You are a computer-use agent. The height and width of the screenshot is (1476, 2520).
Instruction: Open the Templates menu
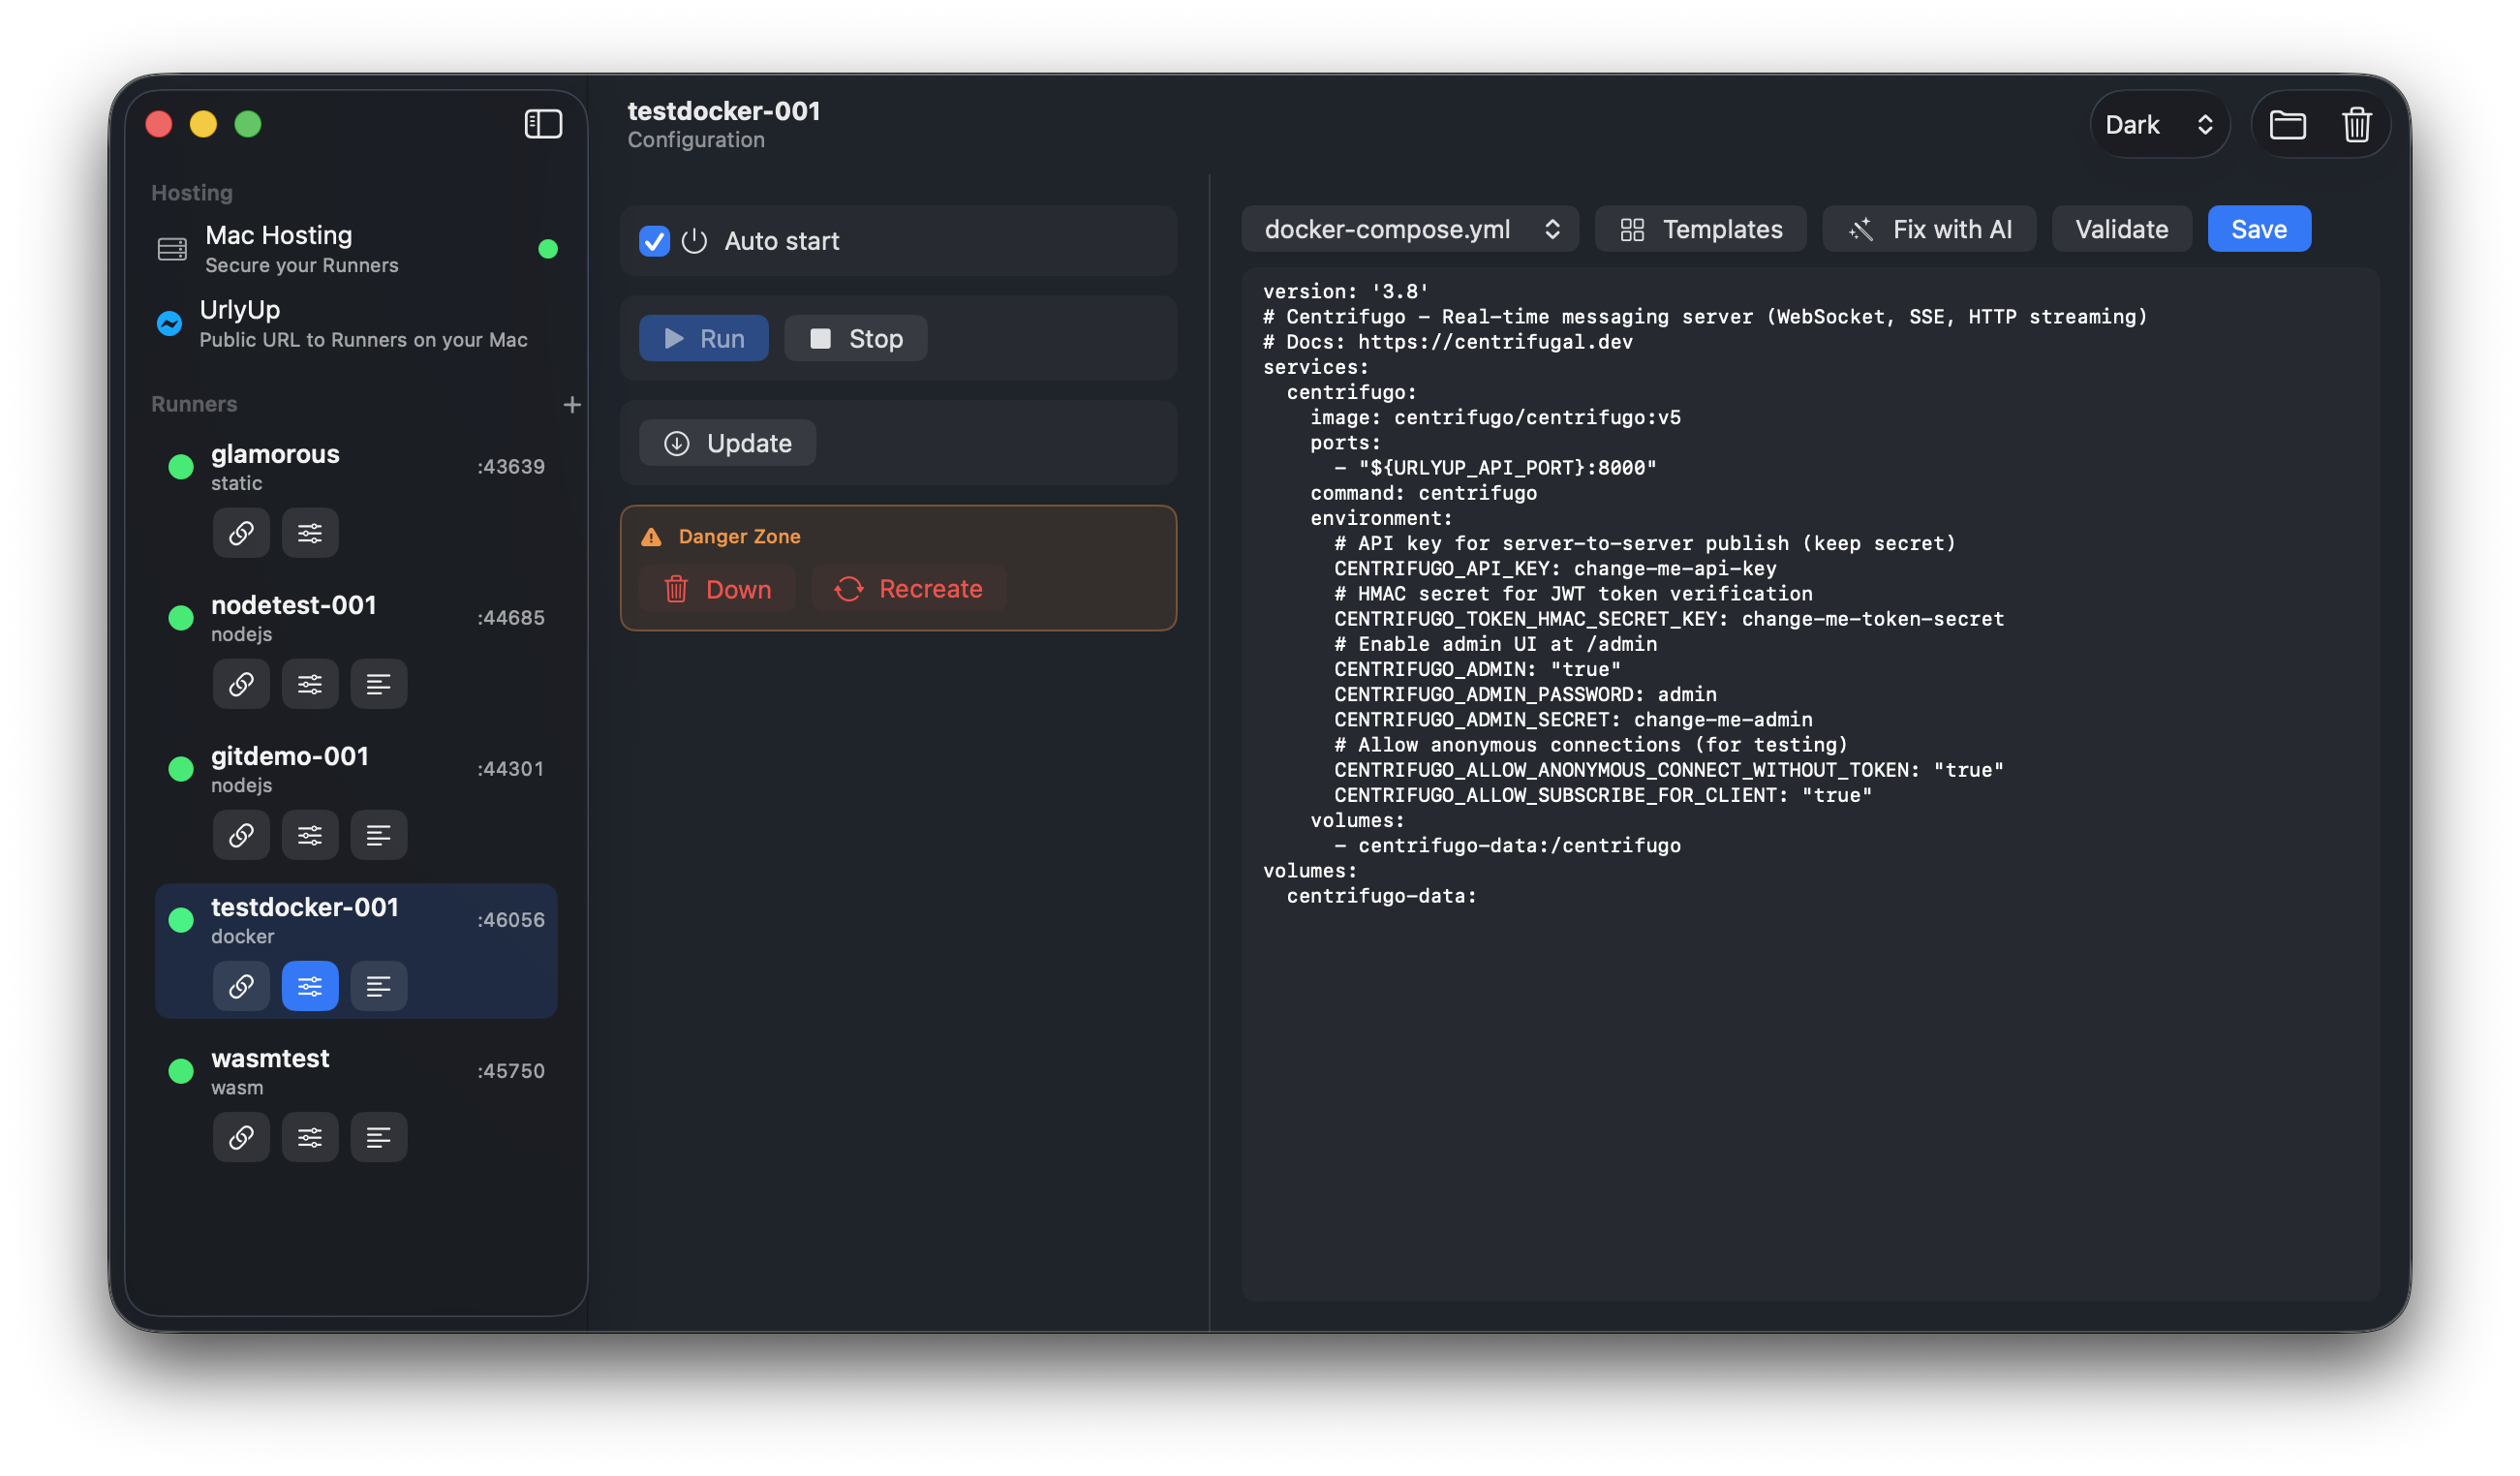click(1700, 229)
